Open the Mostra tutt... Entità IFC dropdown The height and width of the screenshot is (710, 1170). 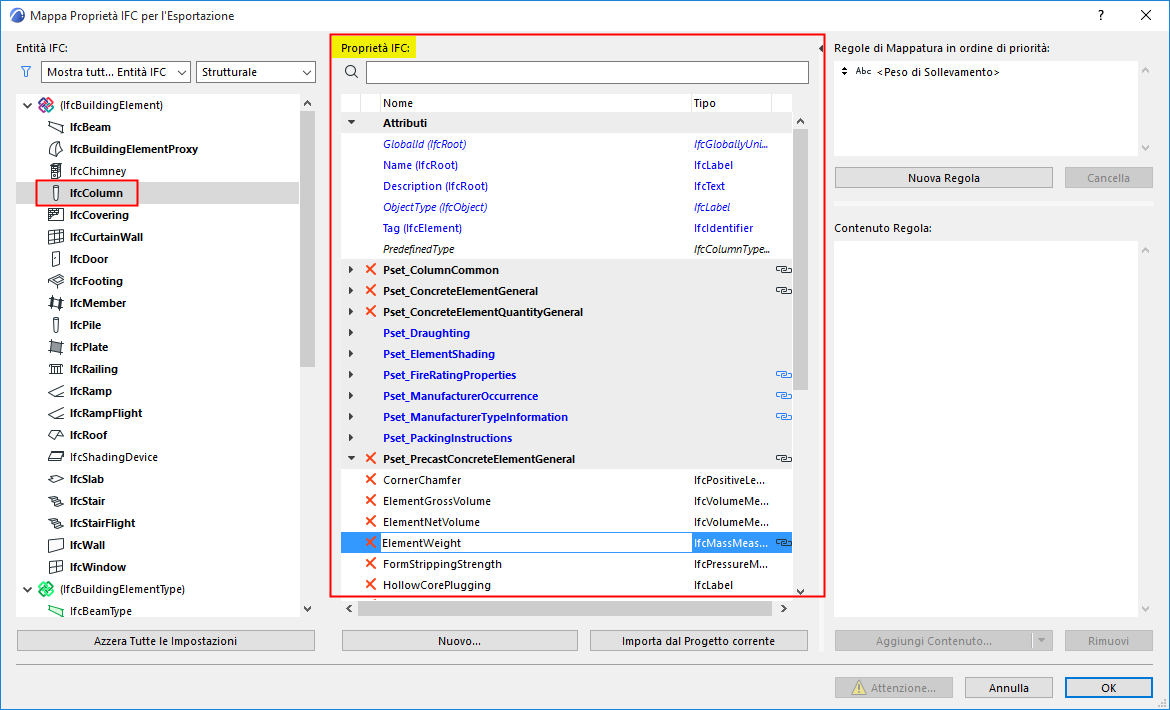pos(116,72)
